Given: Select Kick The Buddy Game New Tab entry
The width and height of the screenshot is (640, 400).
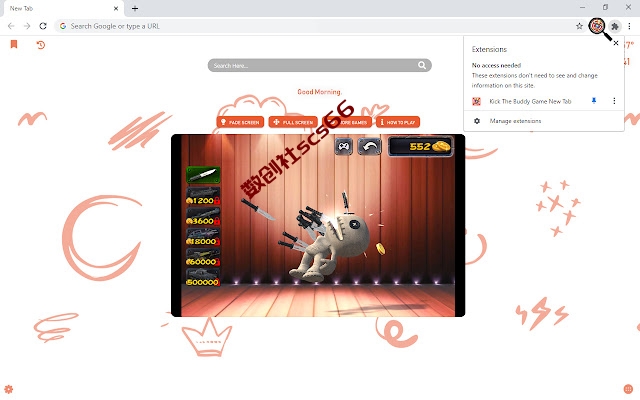Looking at the screenshot, I should 530,101.
